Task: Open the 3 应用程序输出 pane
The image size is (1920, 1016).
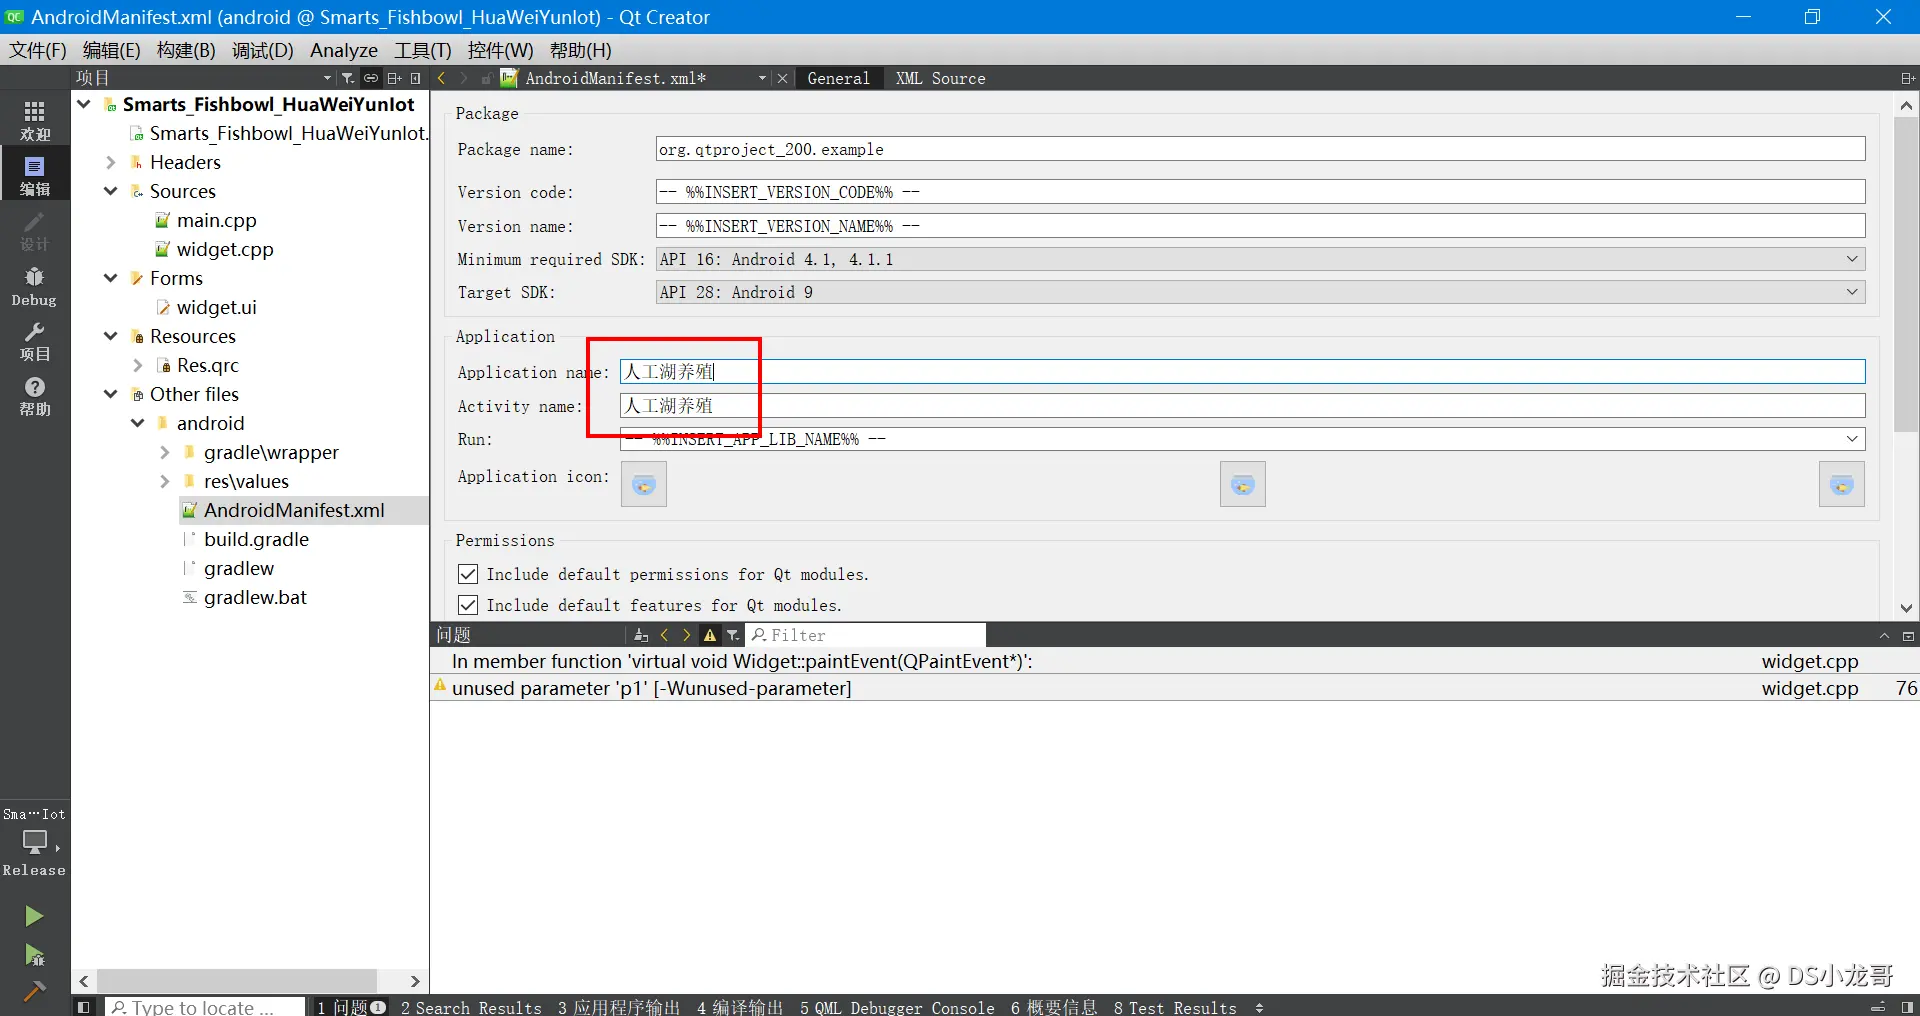Action: 619,1007
